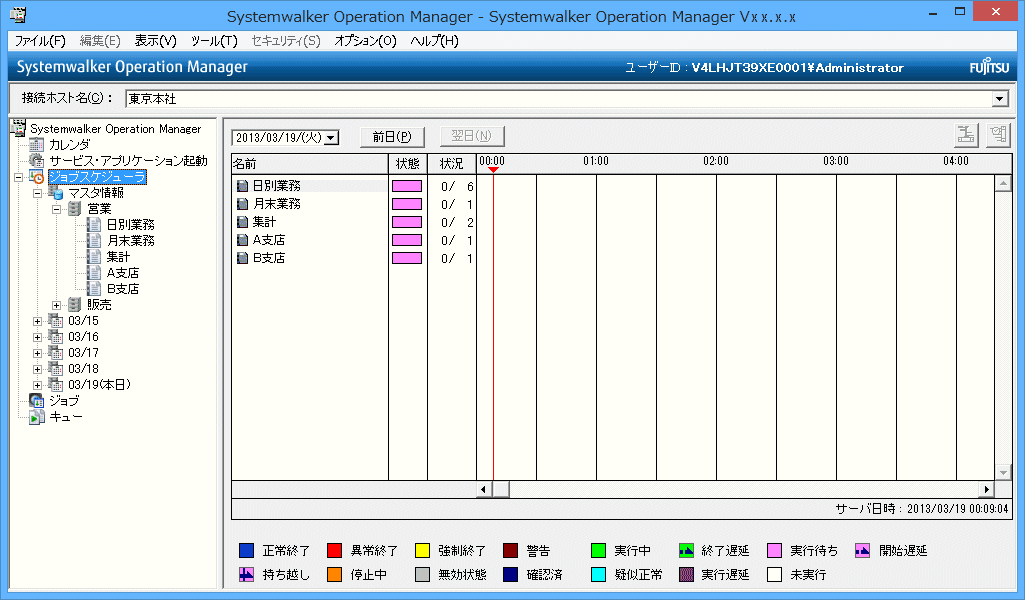Click the Systemwalker Operation Manager root icon

pos(18,128)
